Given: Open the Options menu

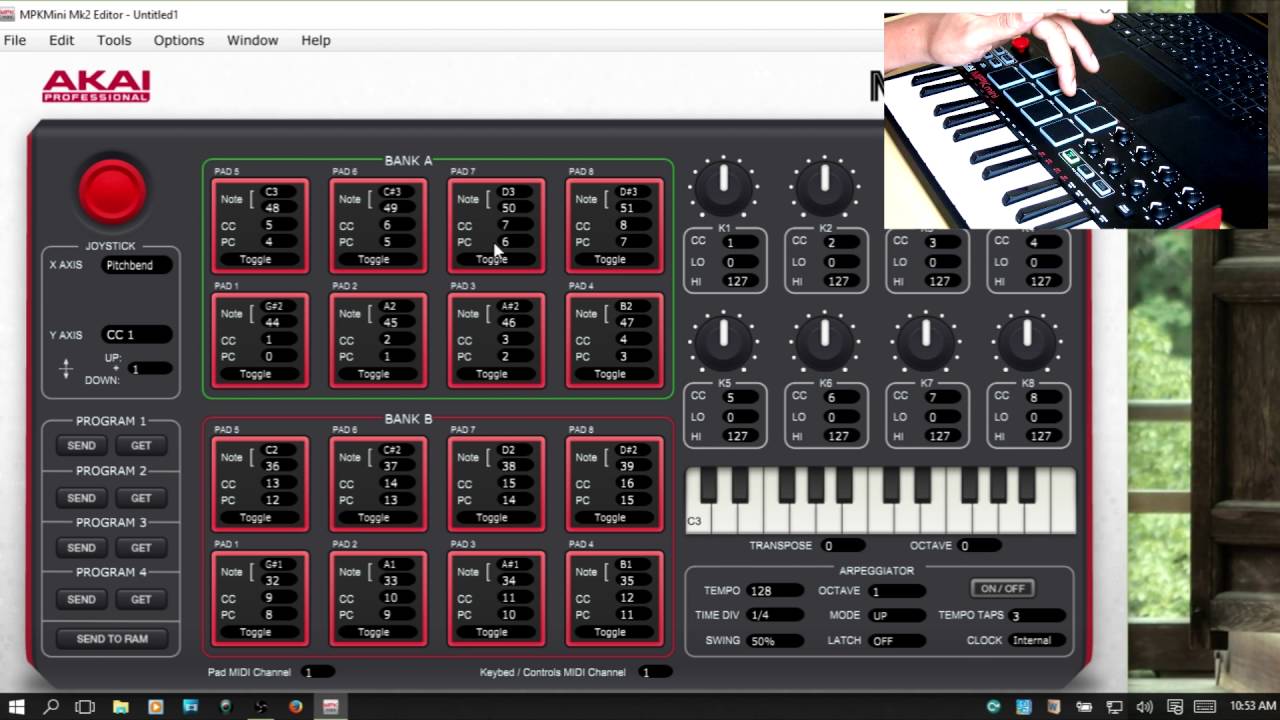Looking at the screenshot, I should pos(179,40).
